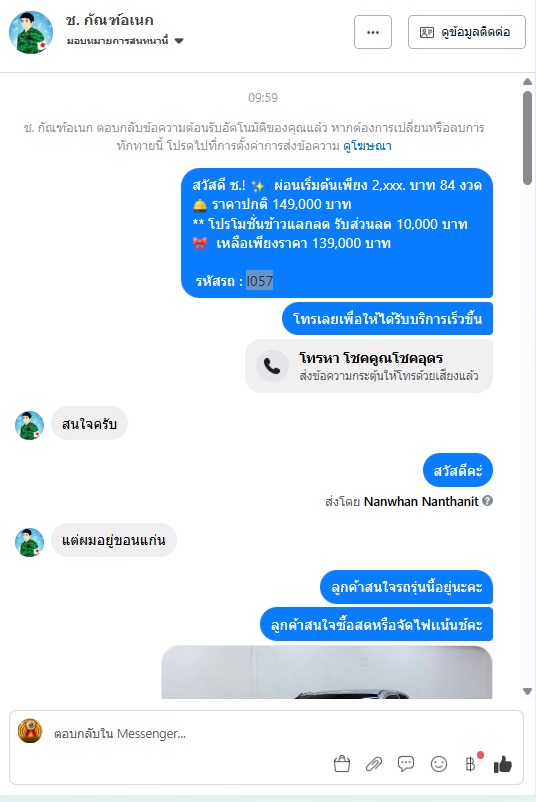The width and height of the screenshot is (536, 802).
Task: Open the emoji picker smiley icon
Action: pos(439,764)
